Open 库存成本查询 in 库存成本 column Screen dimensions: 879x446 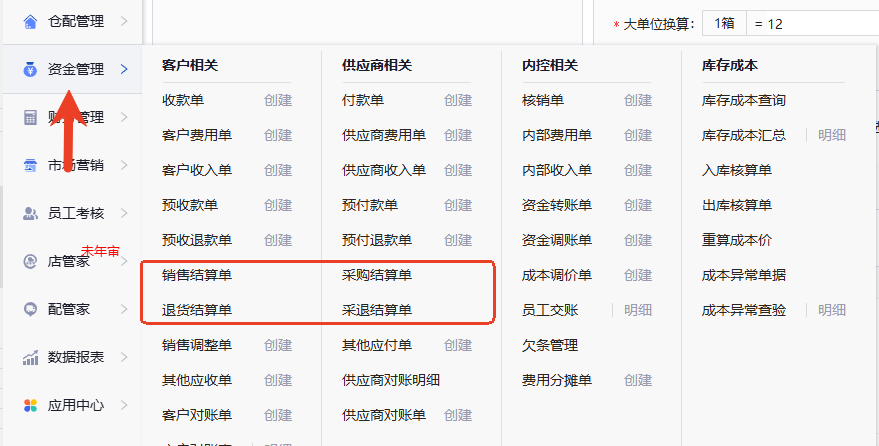click(x=744, y=100)
